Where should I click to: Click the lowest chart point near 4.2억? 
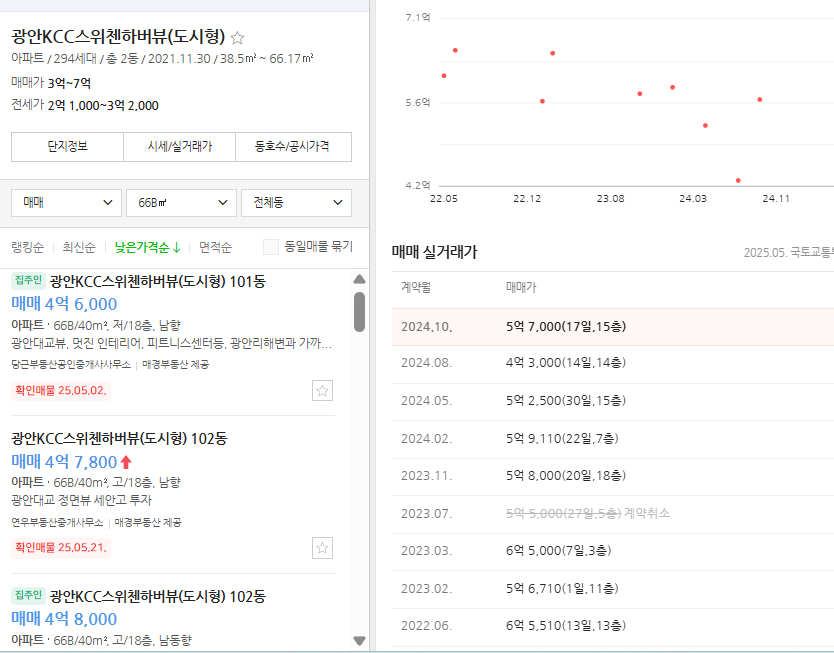(738, 181)
